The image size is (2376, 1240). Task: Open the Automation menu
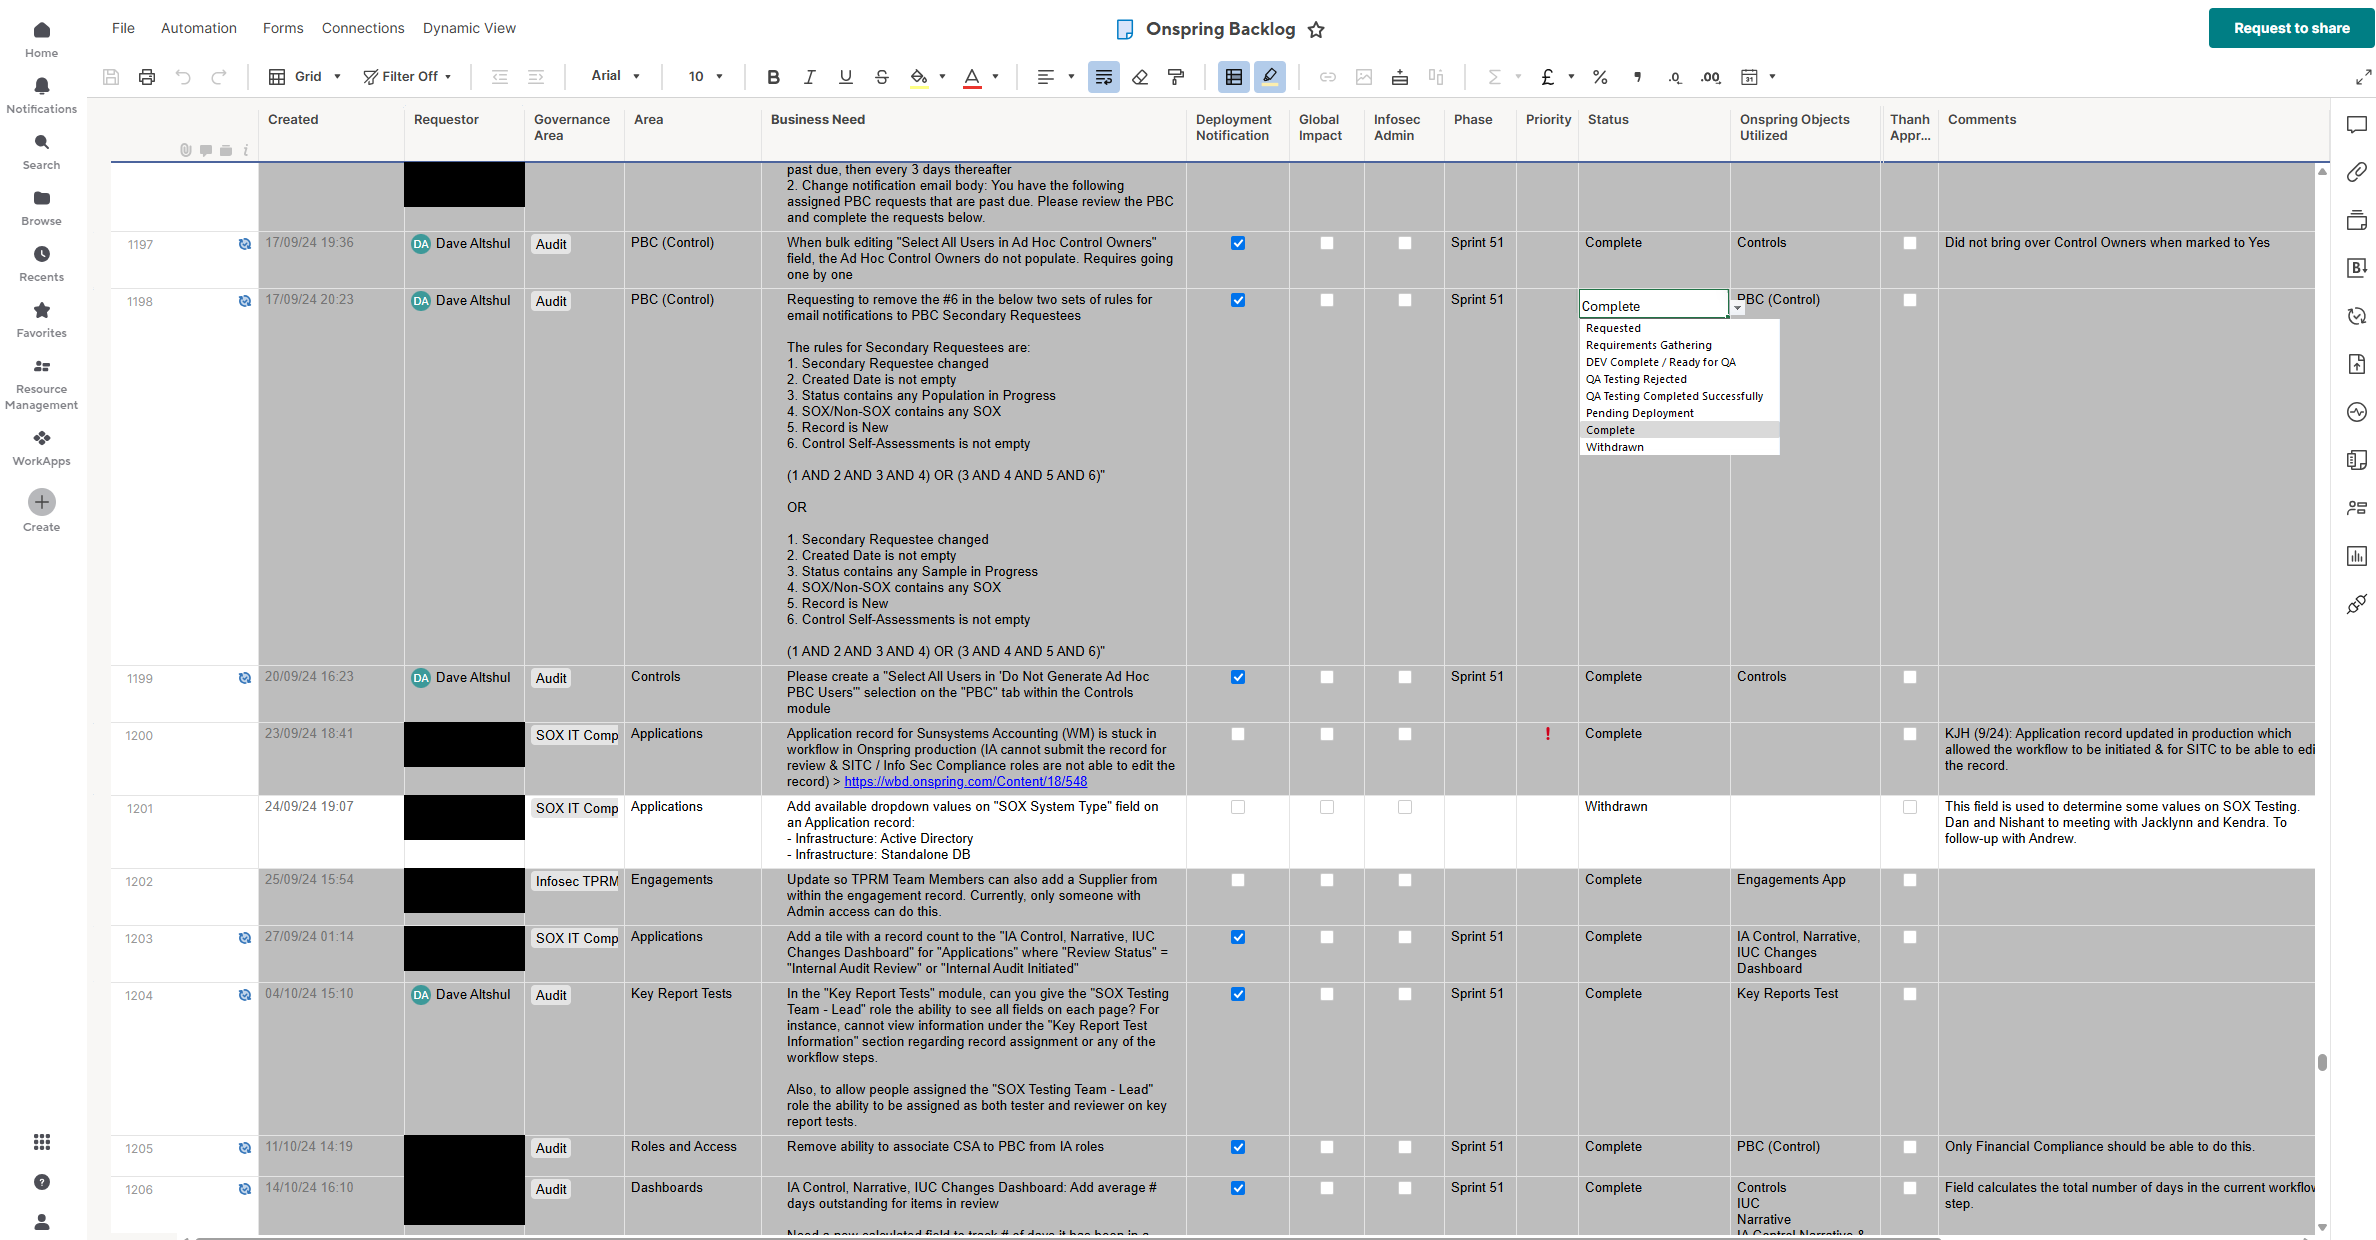[199, 28]
